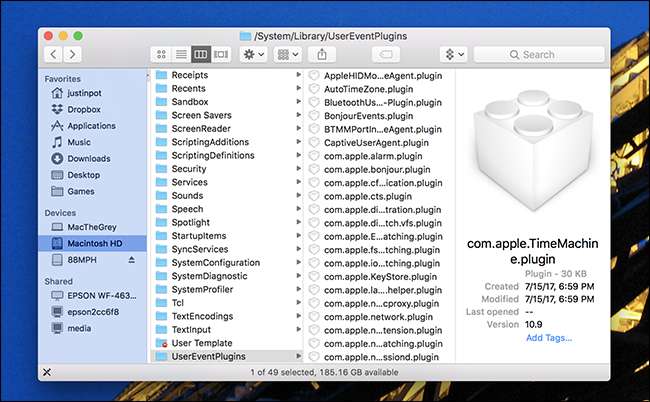This screenshot has width=650, height=402.
Task: Open the Arrange grouping dropdown
Action: (x=287, y=54)
